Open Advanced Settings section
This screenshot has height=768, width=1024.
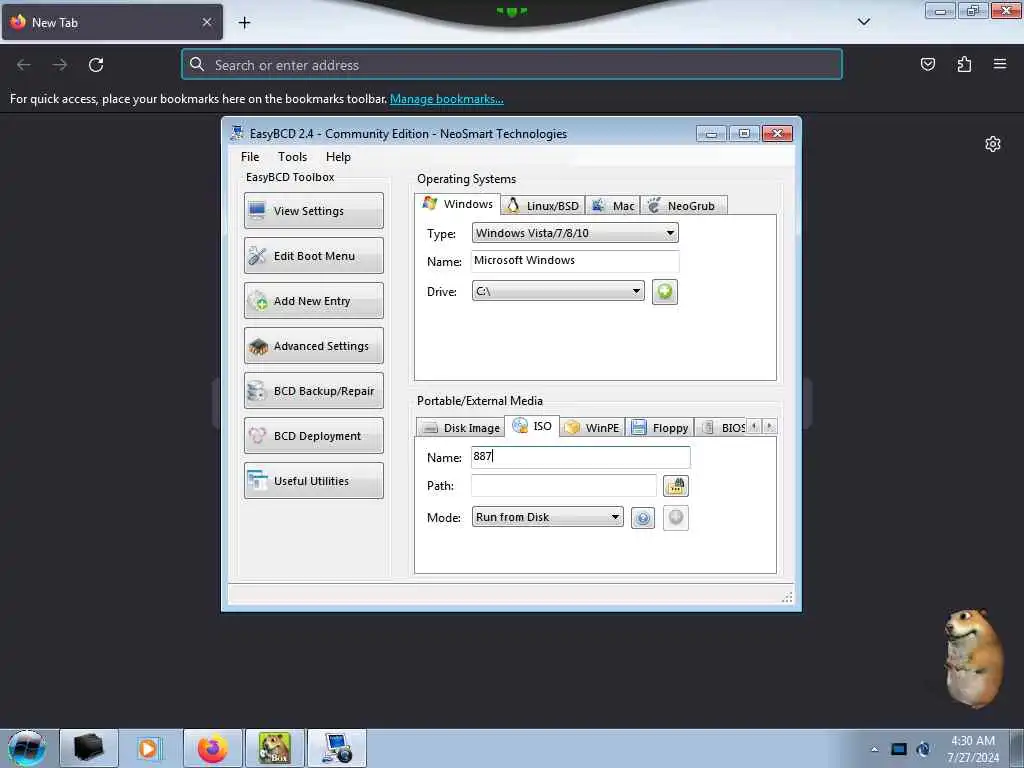pos(313,345)
